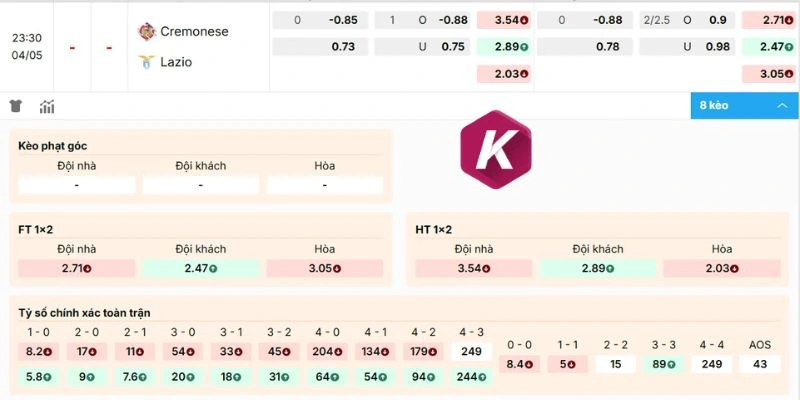Pick HT 1×2 Đội nhà odds 3.54
Screen dimensions: 800x400
[x=473, y=268]
